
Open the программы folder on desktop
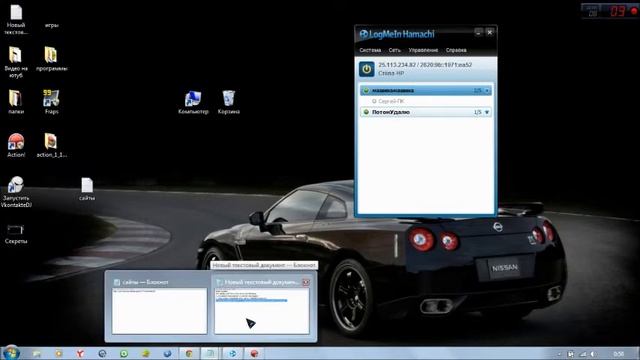click(51, 59)
